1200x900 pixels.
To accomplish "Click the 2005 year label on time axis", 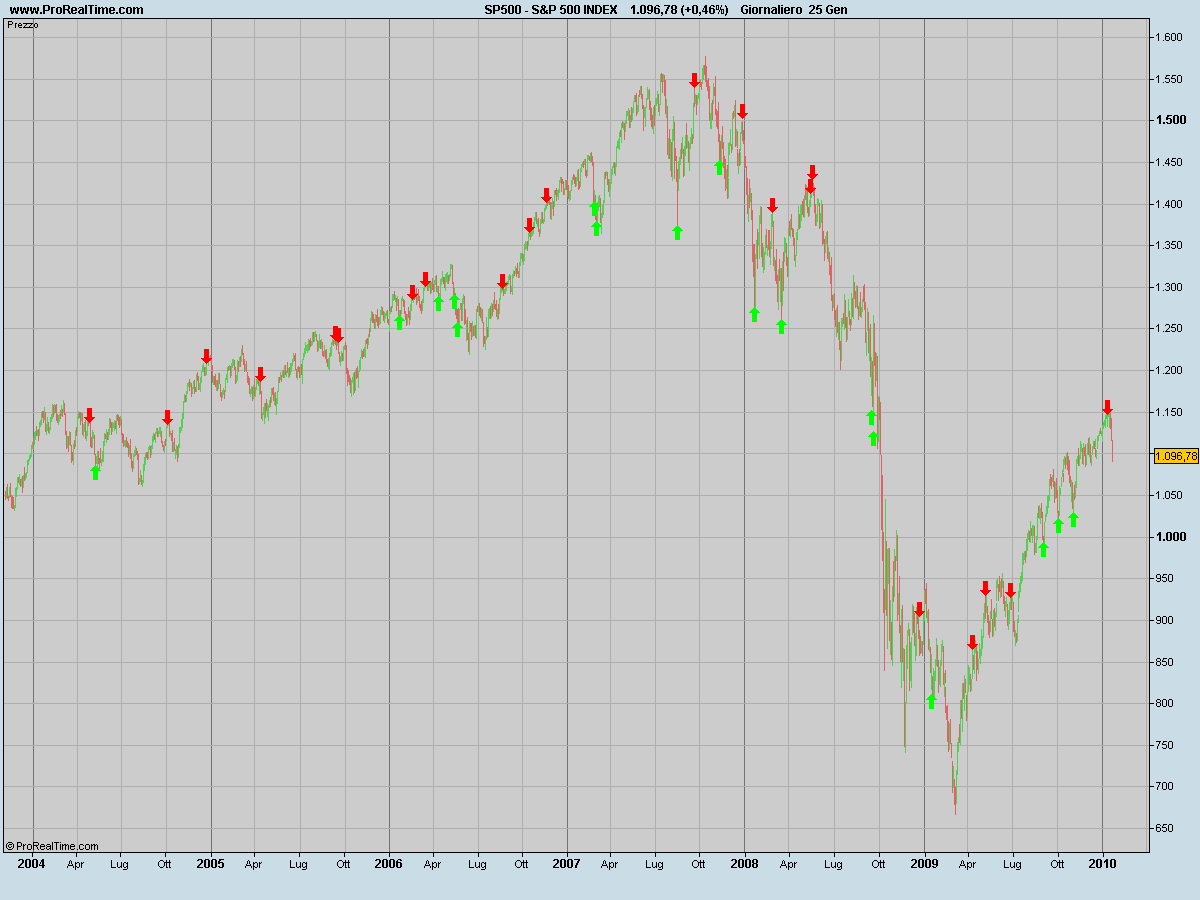I will (210, 862).
